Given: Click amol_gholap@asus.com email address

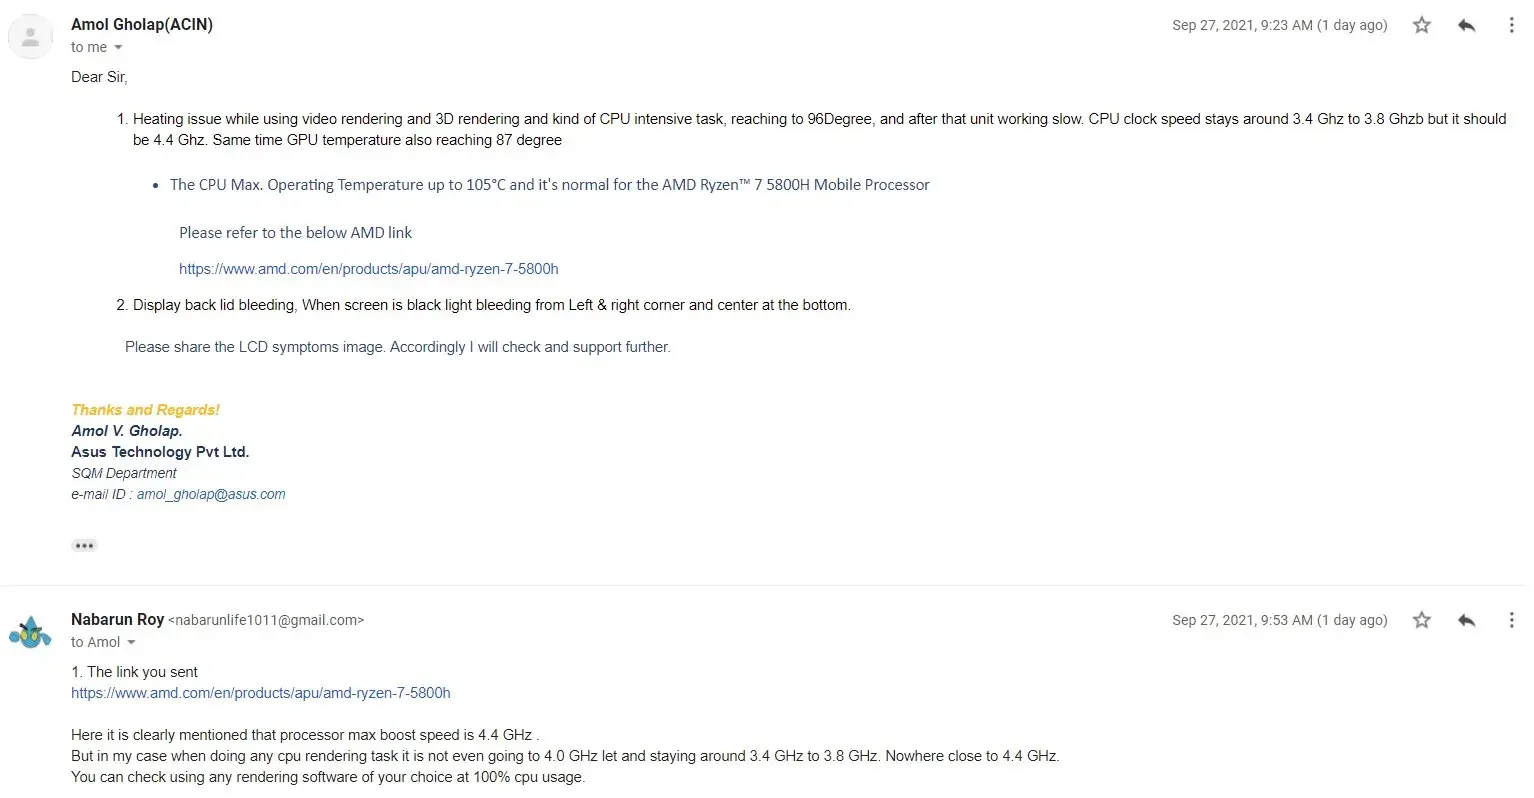Looking at the screenshot, I should tap(211, 494).
